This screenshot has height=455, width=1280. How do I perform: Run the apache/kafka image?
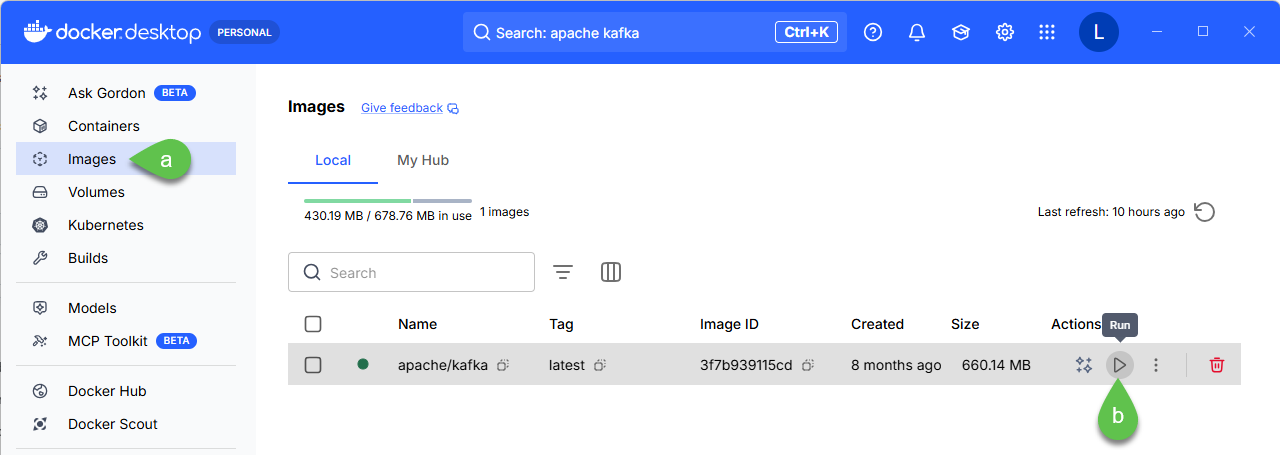coord(1120,365)
